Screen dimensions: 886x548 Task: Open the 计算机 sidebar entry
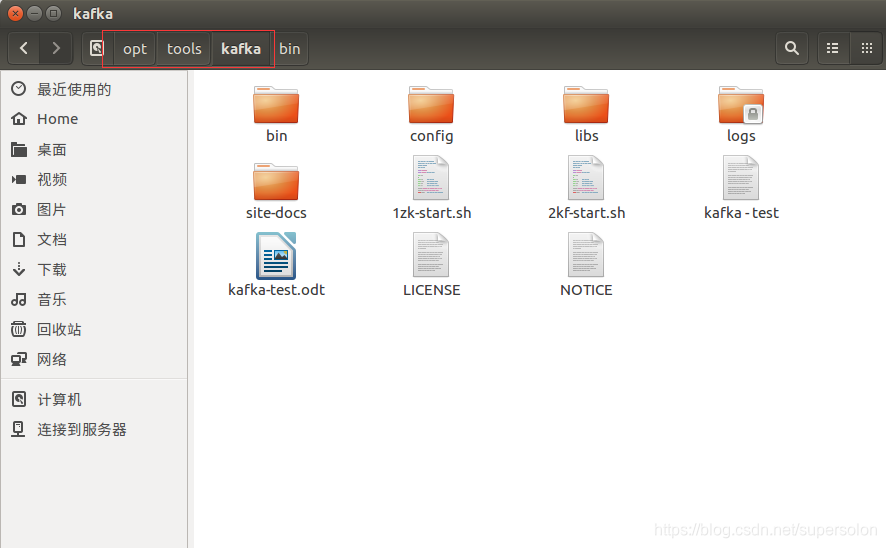(94, 399)
